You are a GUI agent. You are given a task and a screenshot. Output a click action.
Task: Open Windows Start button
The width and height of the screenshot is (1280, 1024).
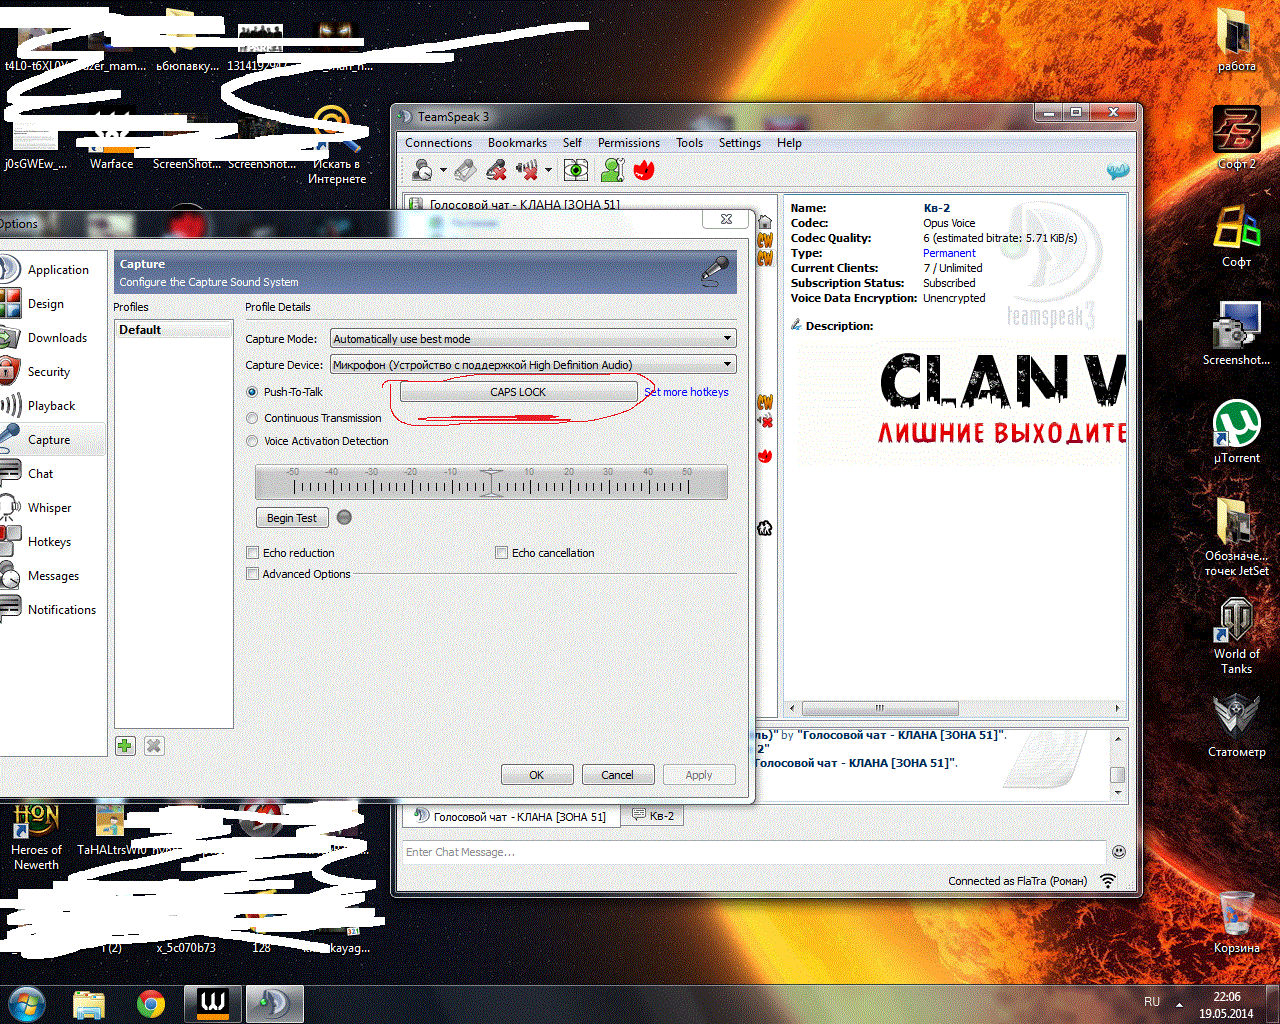(x=26, y=1003)
